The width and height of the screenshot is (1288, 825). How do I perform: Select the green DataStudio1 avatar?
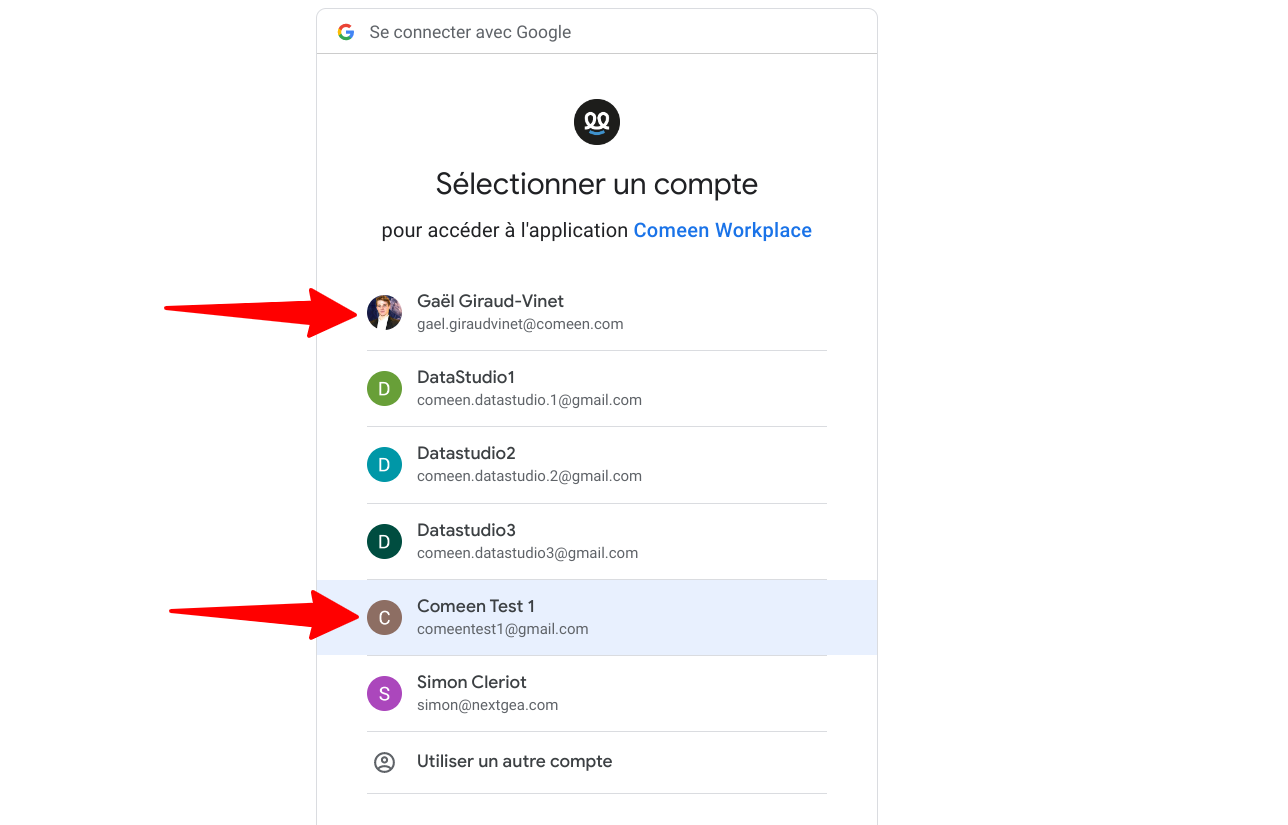pyautogui.click(x=384, y=388)
